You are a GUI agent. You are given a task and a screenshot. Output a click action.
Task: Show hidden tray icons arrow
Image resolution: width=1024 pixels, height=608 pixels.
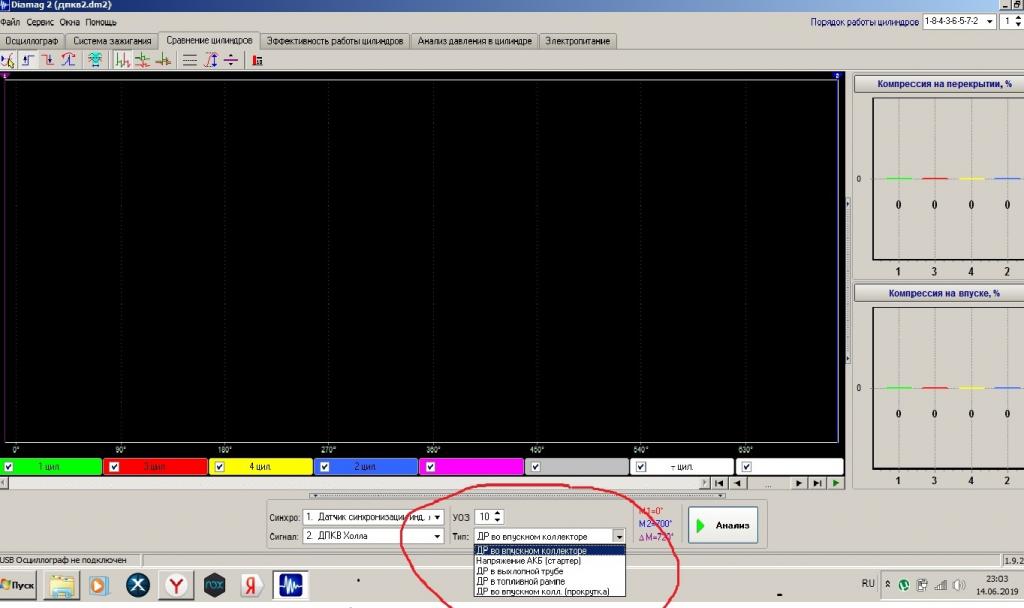[888, 584]
